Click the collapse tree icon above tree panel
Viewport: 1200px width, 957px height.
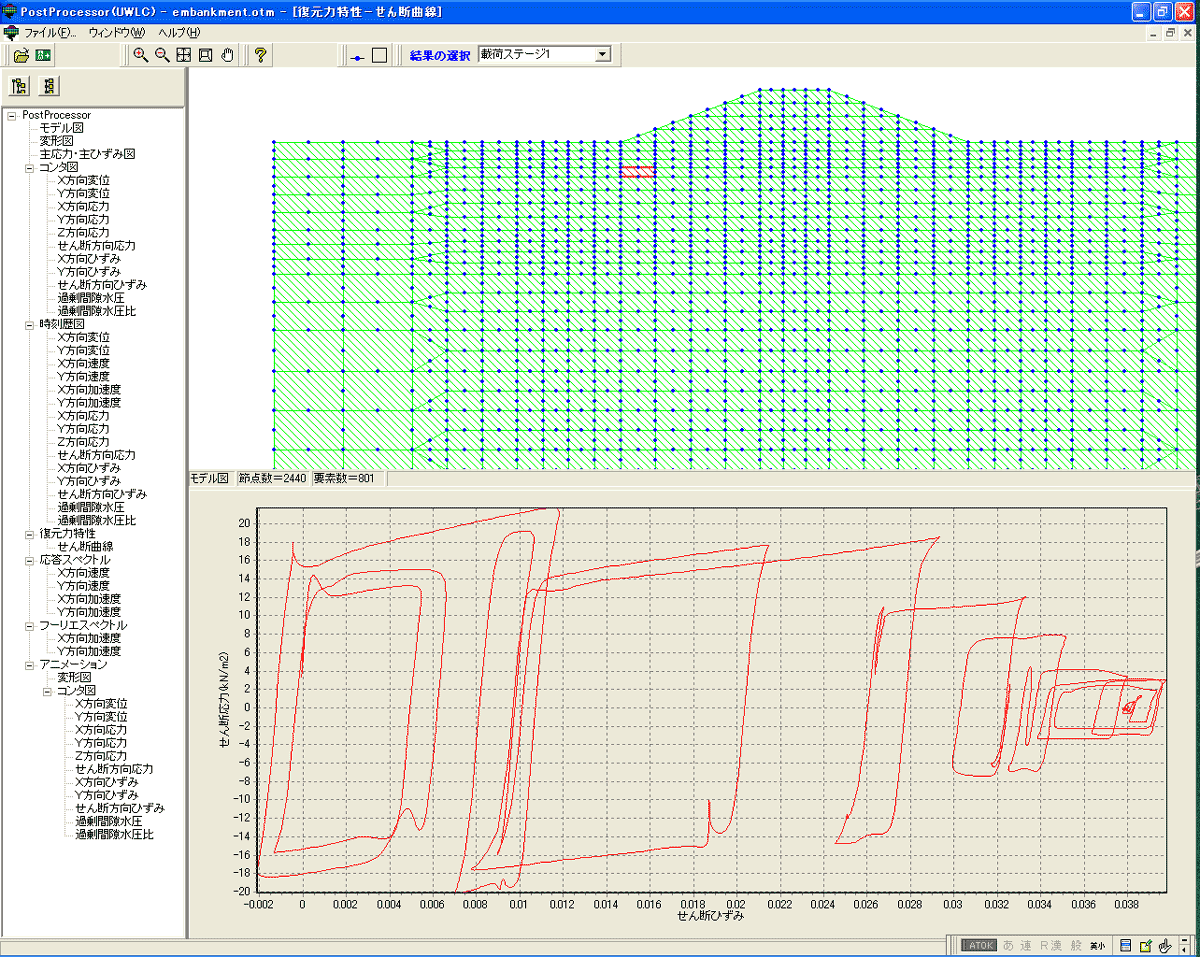(48, 86)
